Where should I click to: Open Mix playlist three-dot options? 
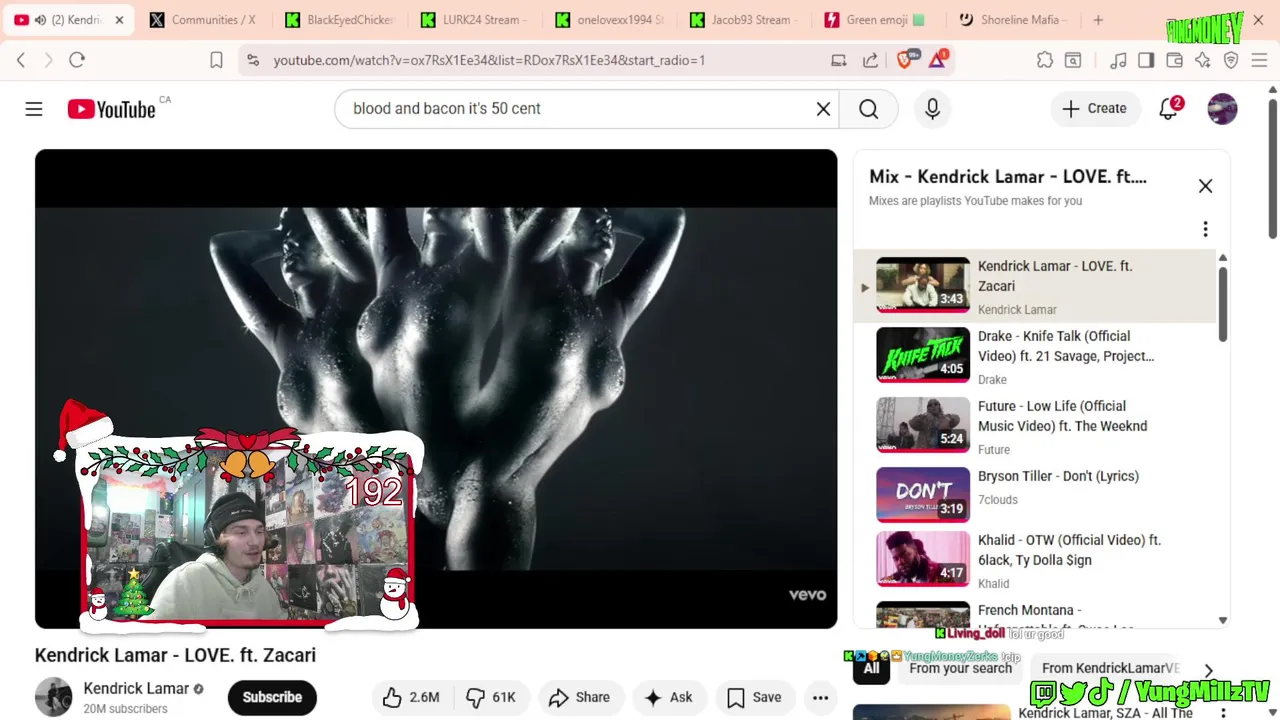point(1205,229)
